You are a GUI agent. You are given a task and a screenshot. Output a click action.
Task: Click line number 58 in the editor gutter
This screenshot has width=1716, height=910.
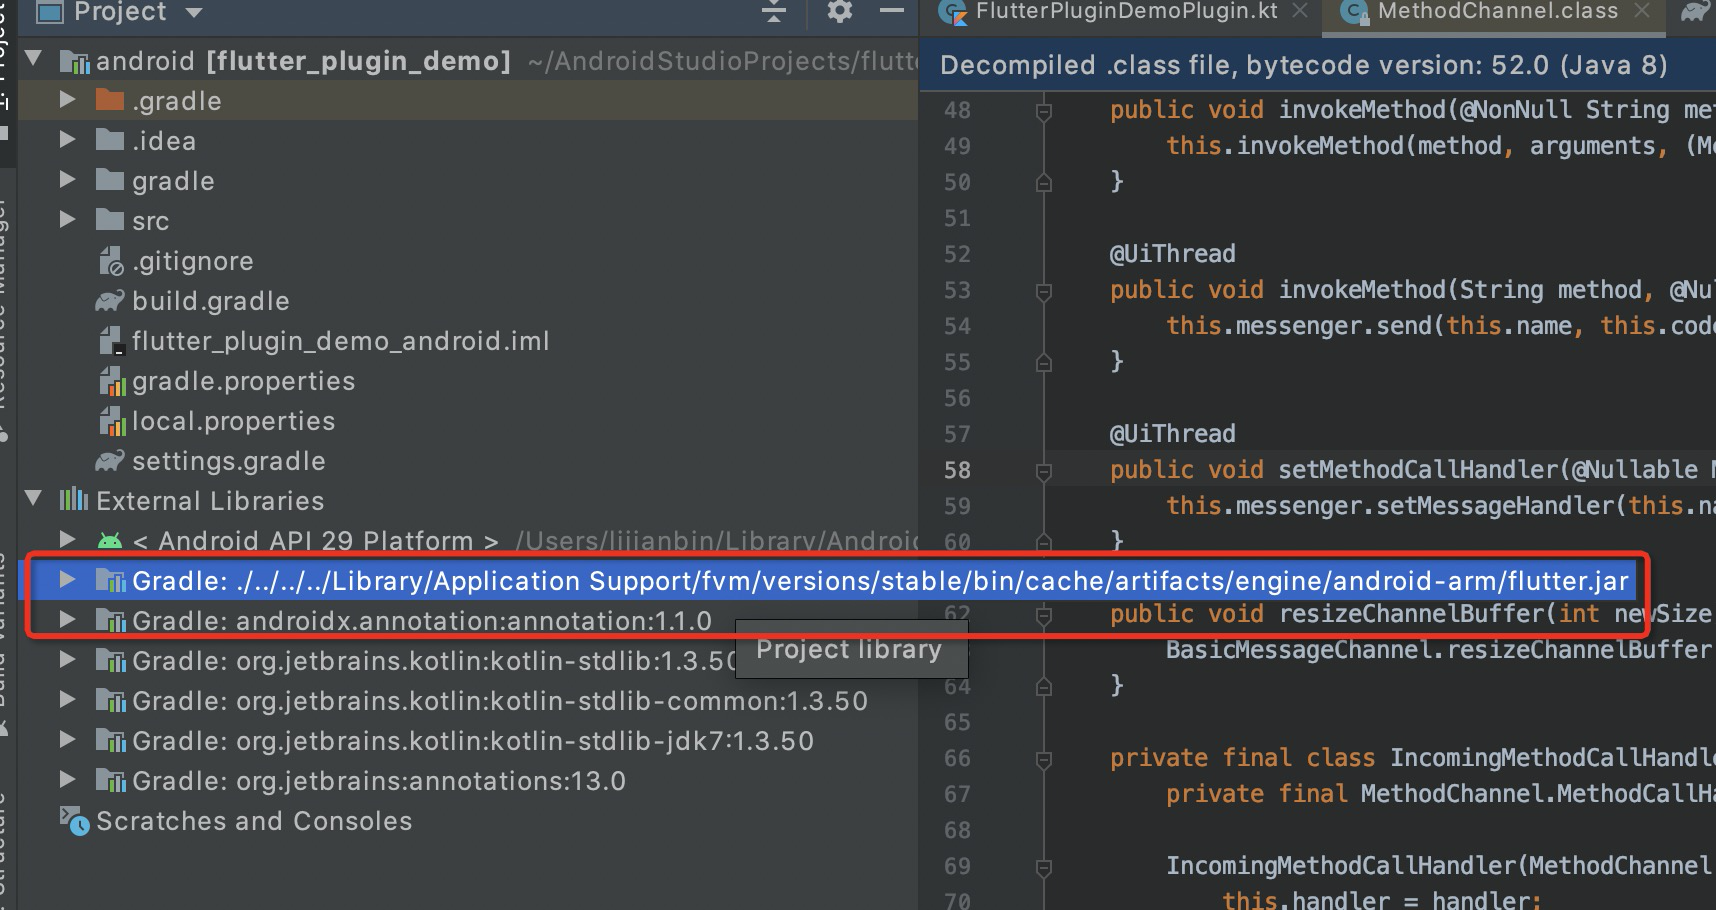click(956, 469)
